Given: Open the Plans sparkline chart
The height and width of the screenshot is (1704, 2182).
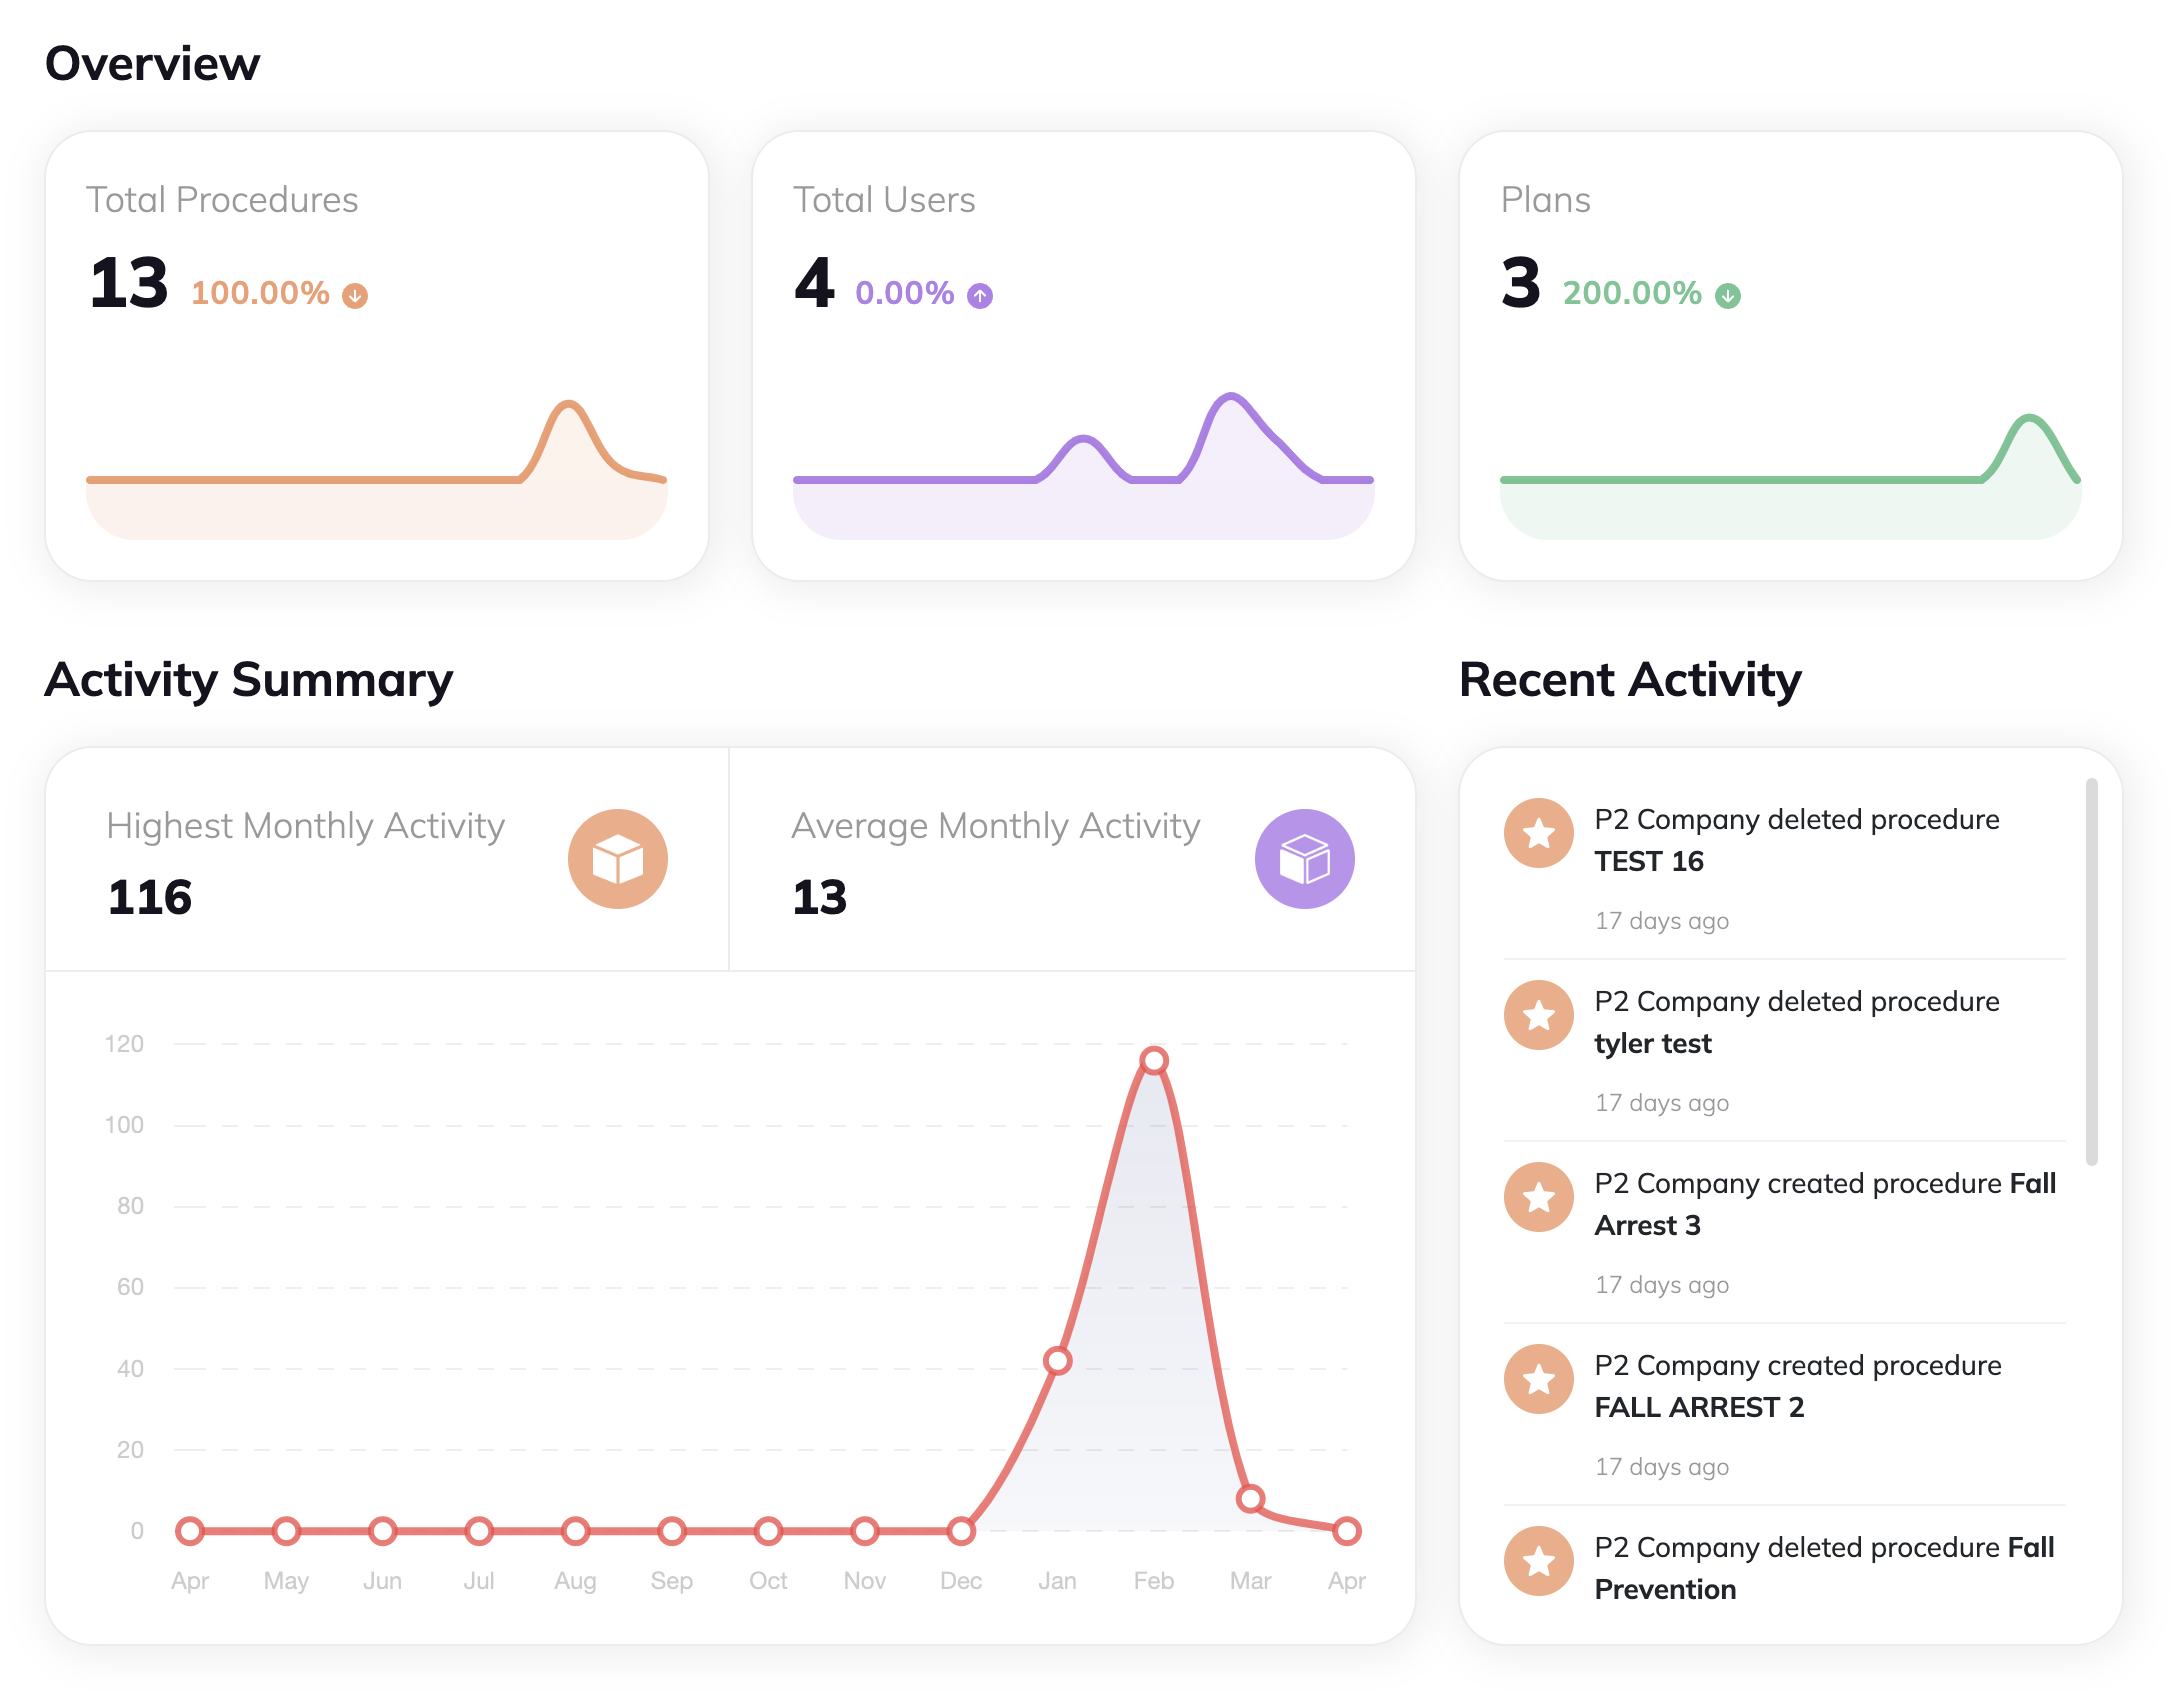Looking at the screenshot, I should click(x=1791, y=476).
